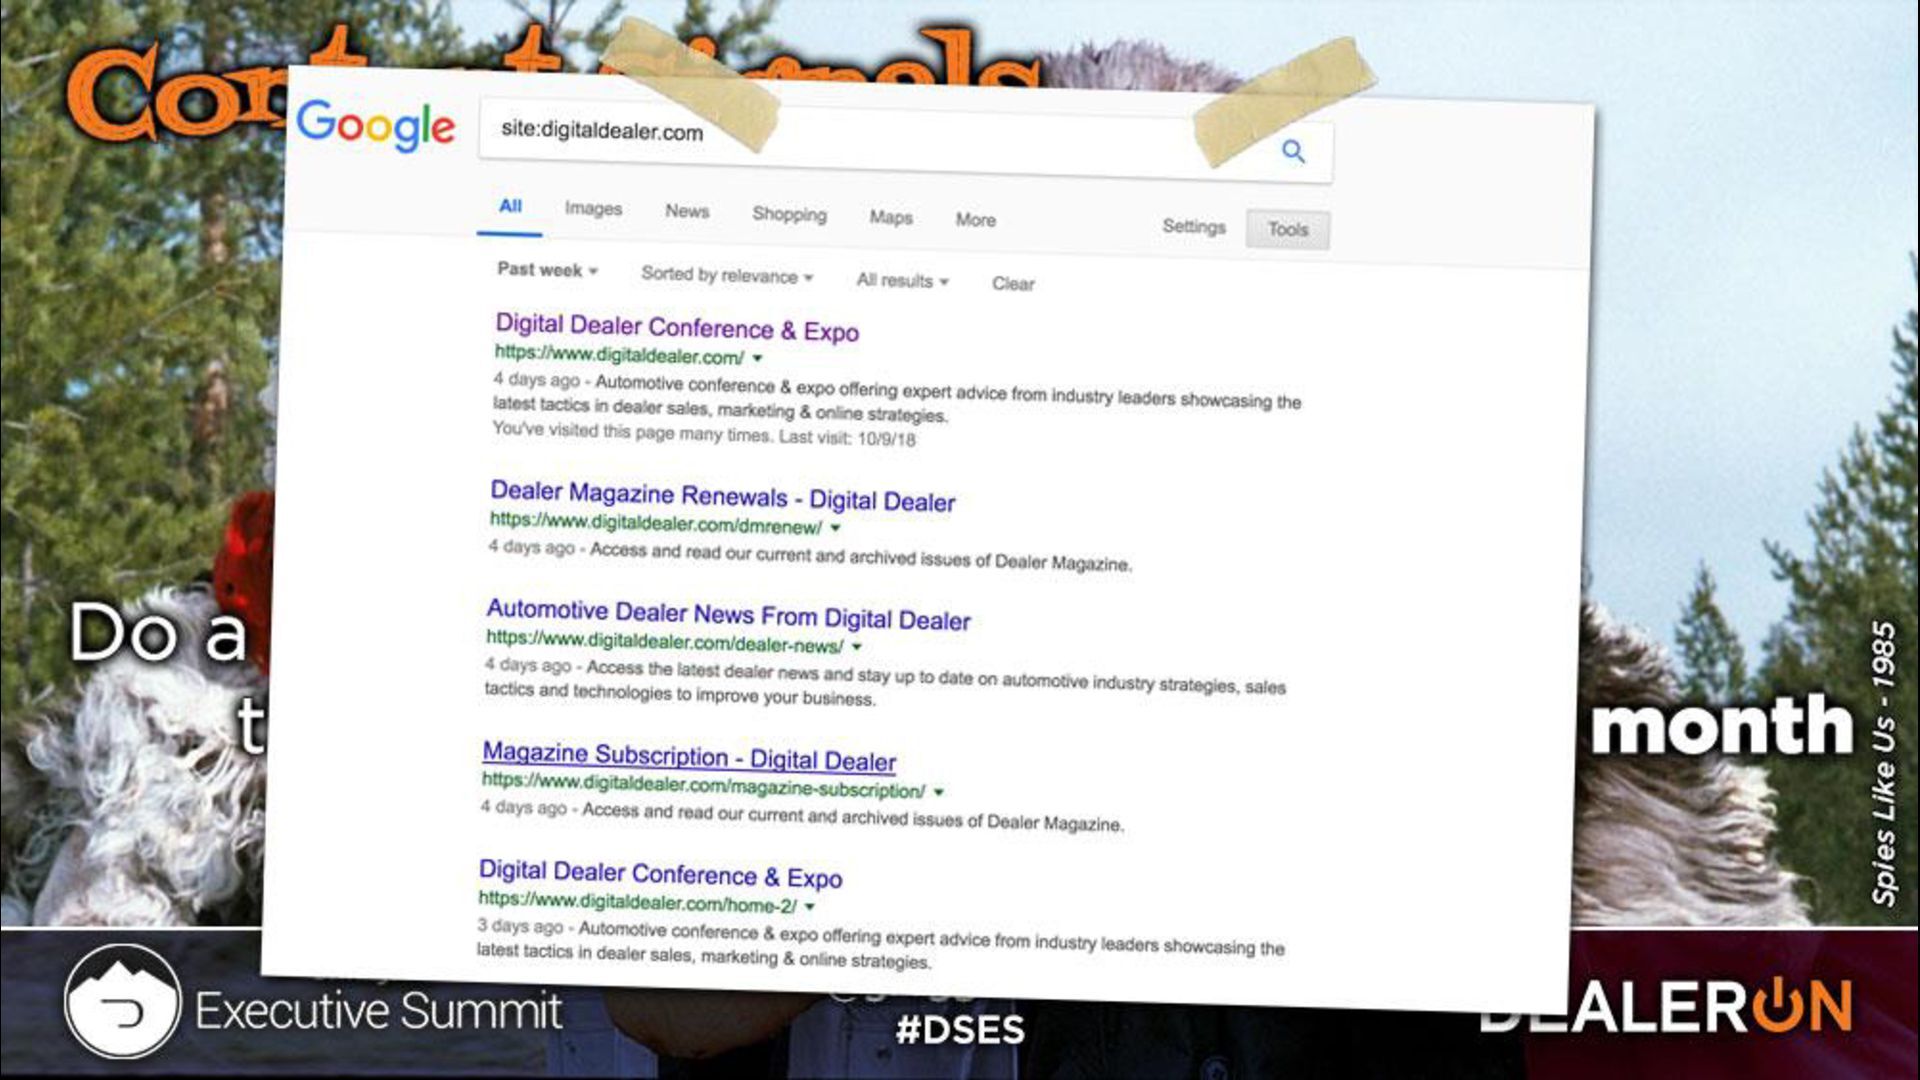Select the All results tab

click(510, 206)
